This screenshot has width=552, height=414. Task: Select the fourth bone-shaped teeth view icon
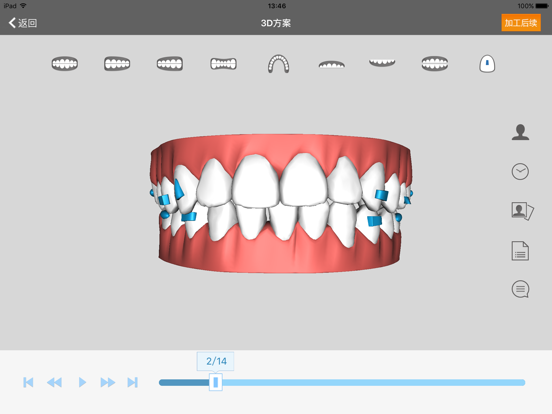(224, 64)
